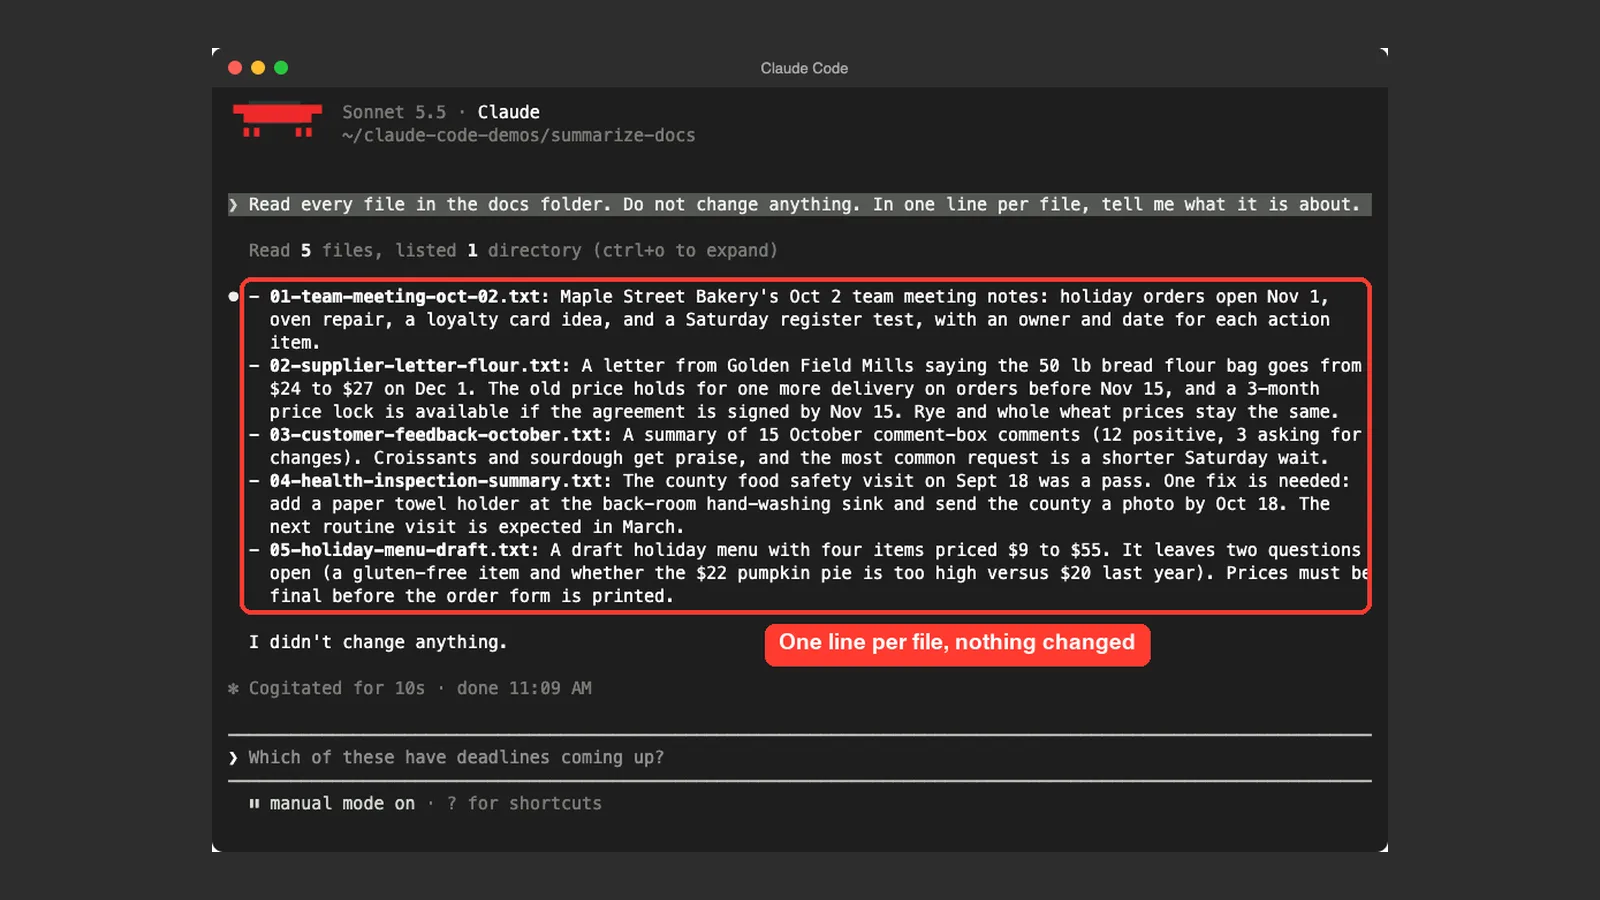Click the asterisk before Cogitated for 10s
1600x900 pixels.
click(x=233, y=688)
